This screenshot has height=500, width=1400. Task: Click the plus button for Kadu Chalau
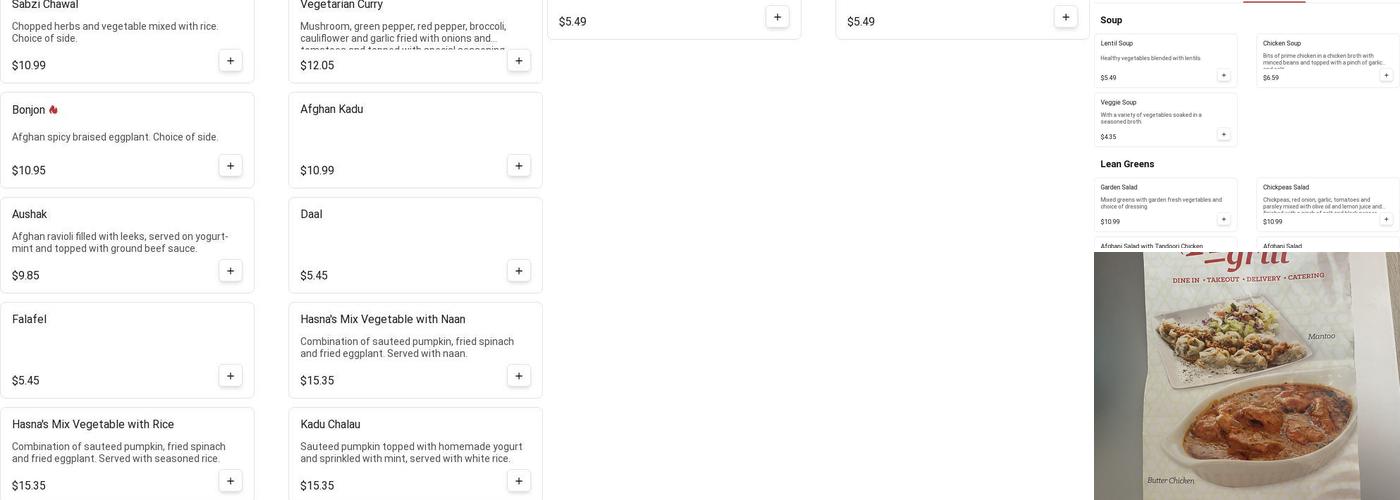point(518,481)
